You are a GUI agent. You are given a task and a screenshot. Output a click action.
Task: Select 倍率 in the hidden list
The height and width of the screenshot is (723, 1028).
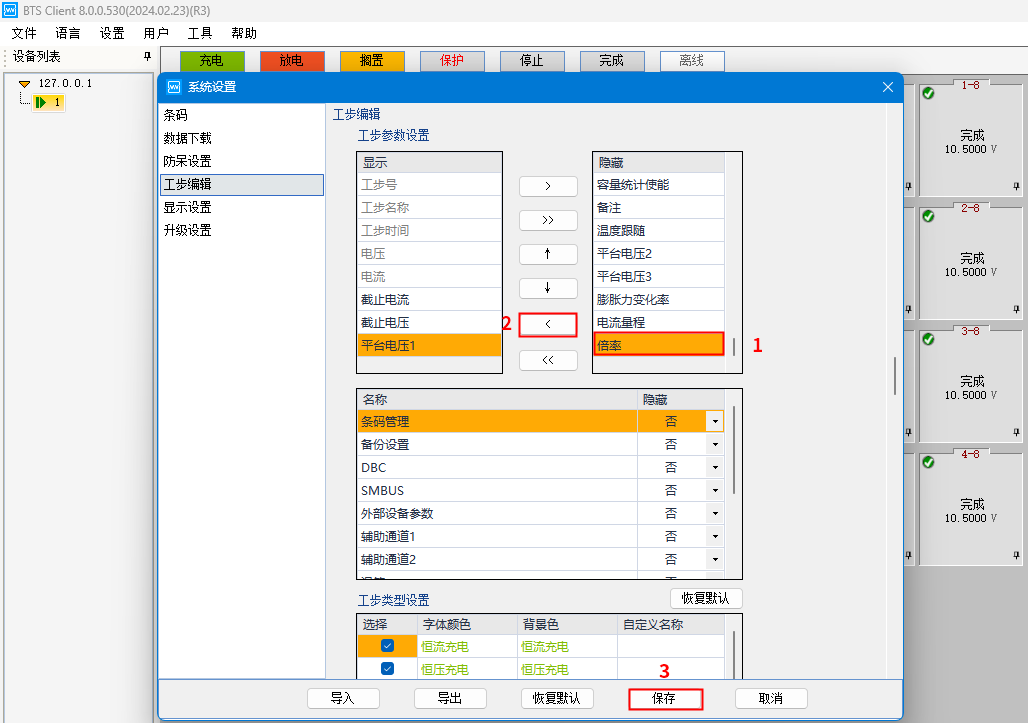pyautogui.click(x=659, y=344)
